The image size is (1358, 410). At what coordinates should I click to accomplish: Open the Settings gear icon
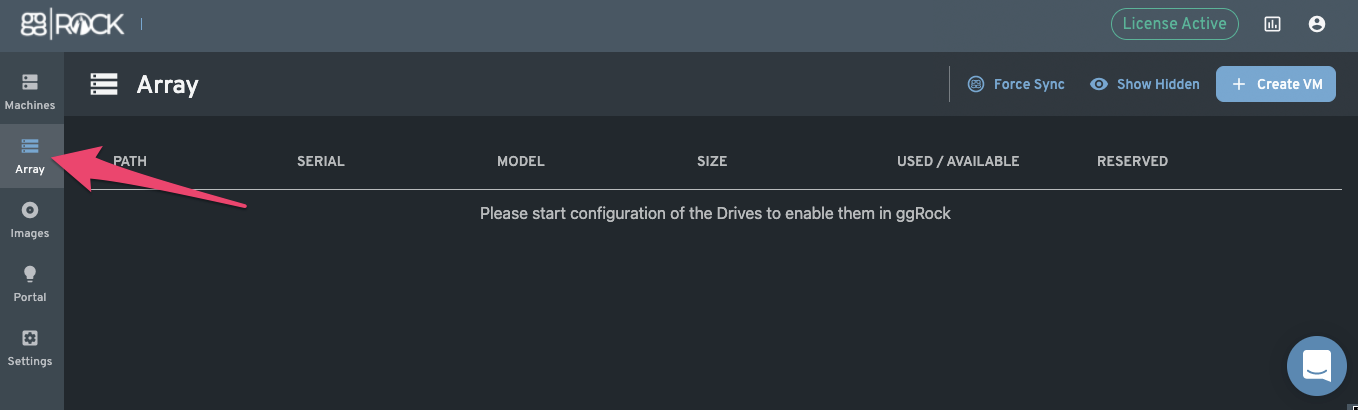pos(30,338)
